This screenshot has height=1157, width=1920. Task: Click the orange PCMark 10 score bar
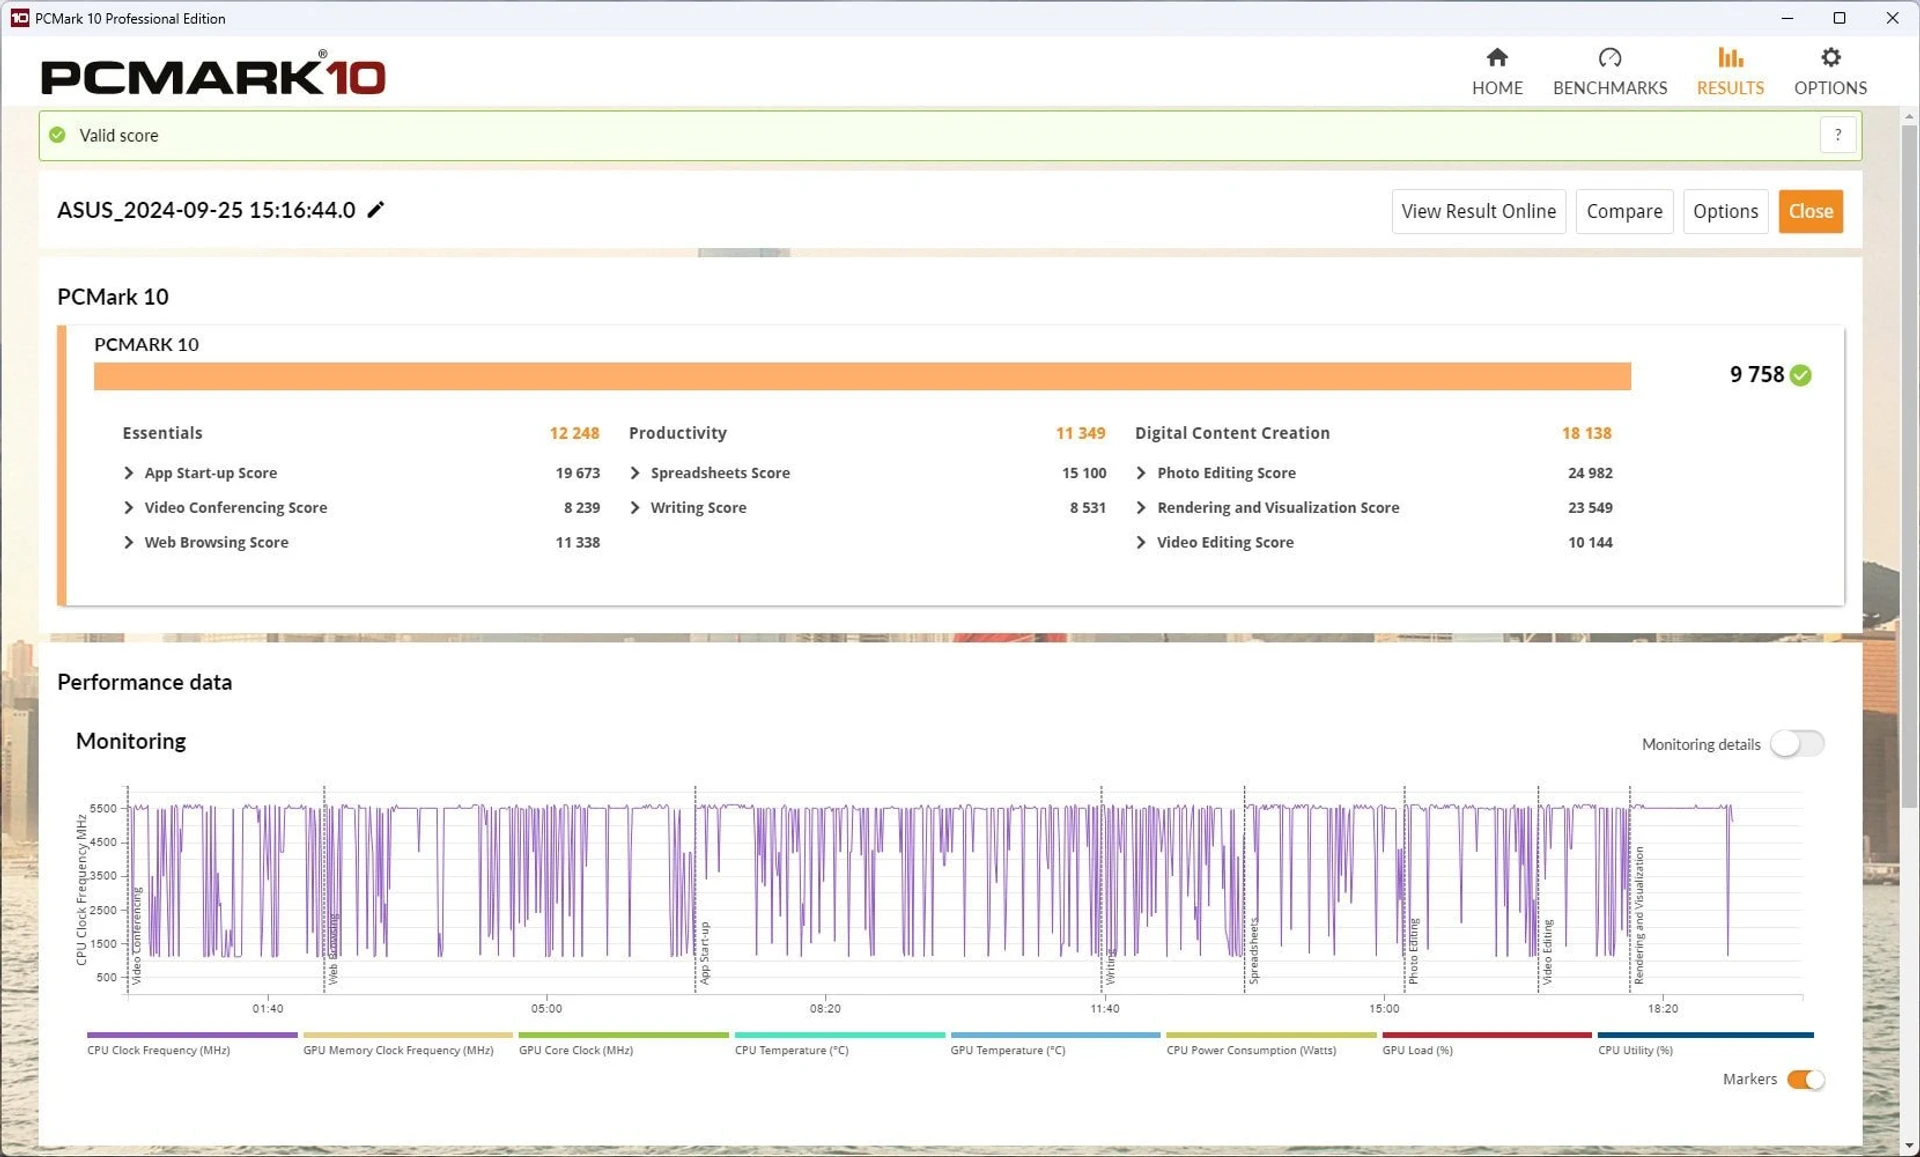point(862,376)
